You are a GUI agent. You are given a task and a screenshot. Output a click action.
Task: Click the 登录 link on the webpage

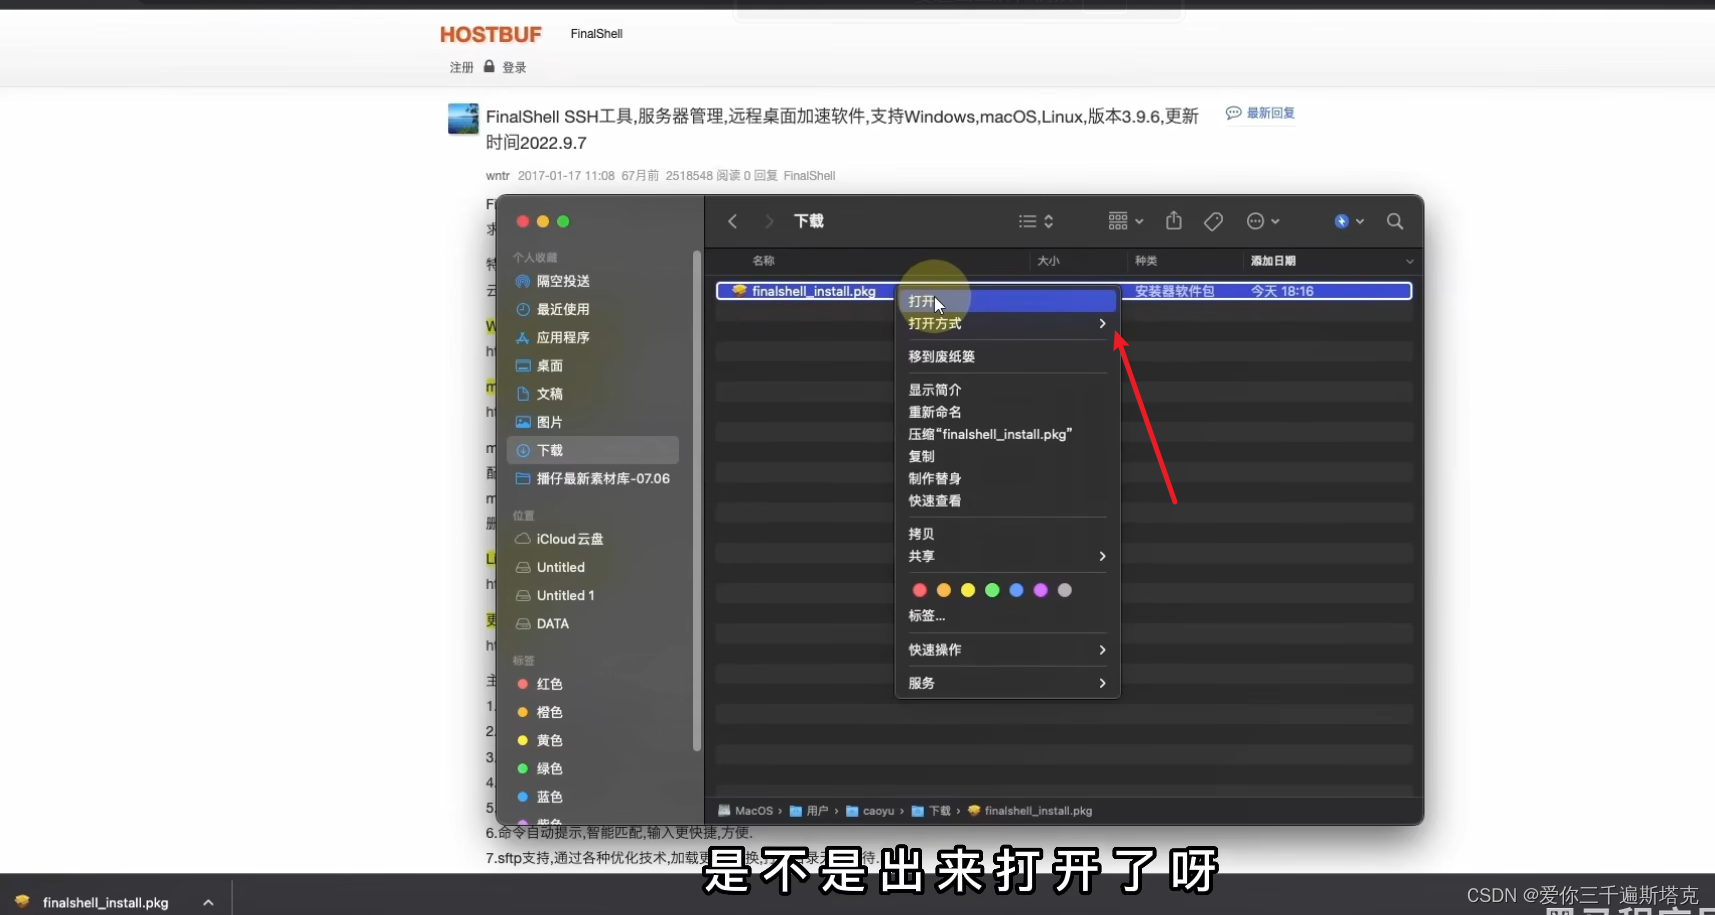(x=513, y=67)
